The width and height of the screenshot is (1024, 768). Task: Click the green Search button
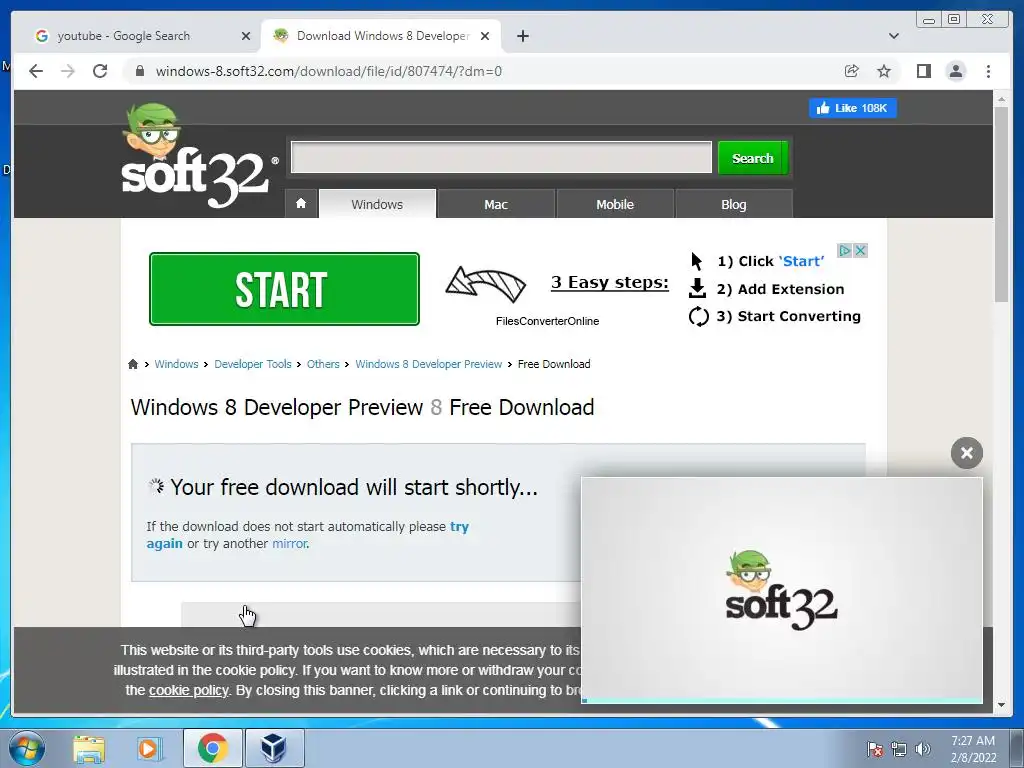[x=752, y=158]
